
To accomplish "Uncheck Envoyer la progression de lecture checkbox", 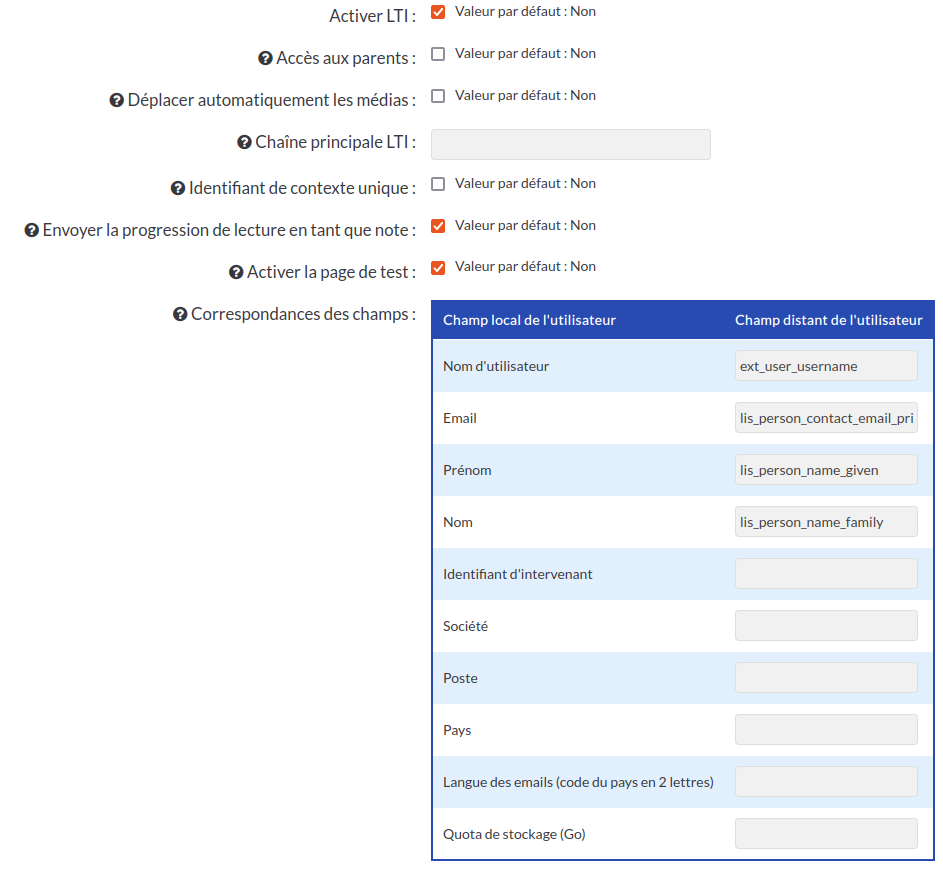I will [438, 226].
